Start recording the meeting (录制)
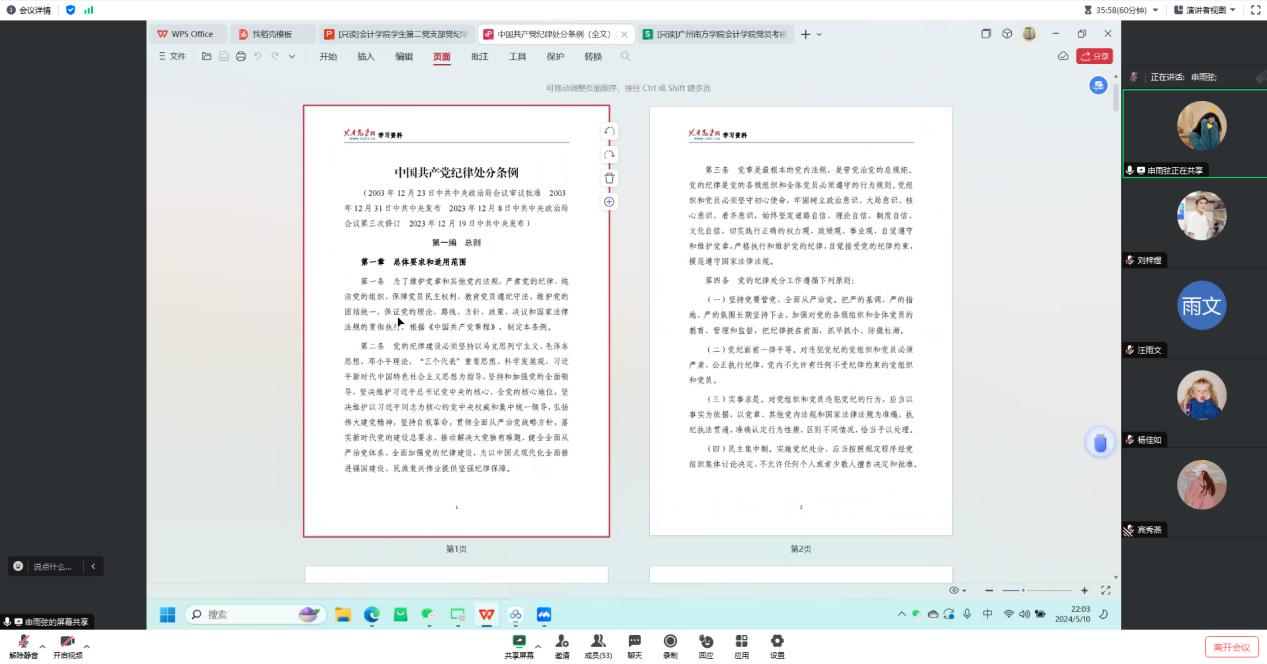The width and height of the screenshot is (1267, 664). click(670, 646)
